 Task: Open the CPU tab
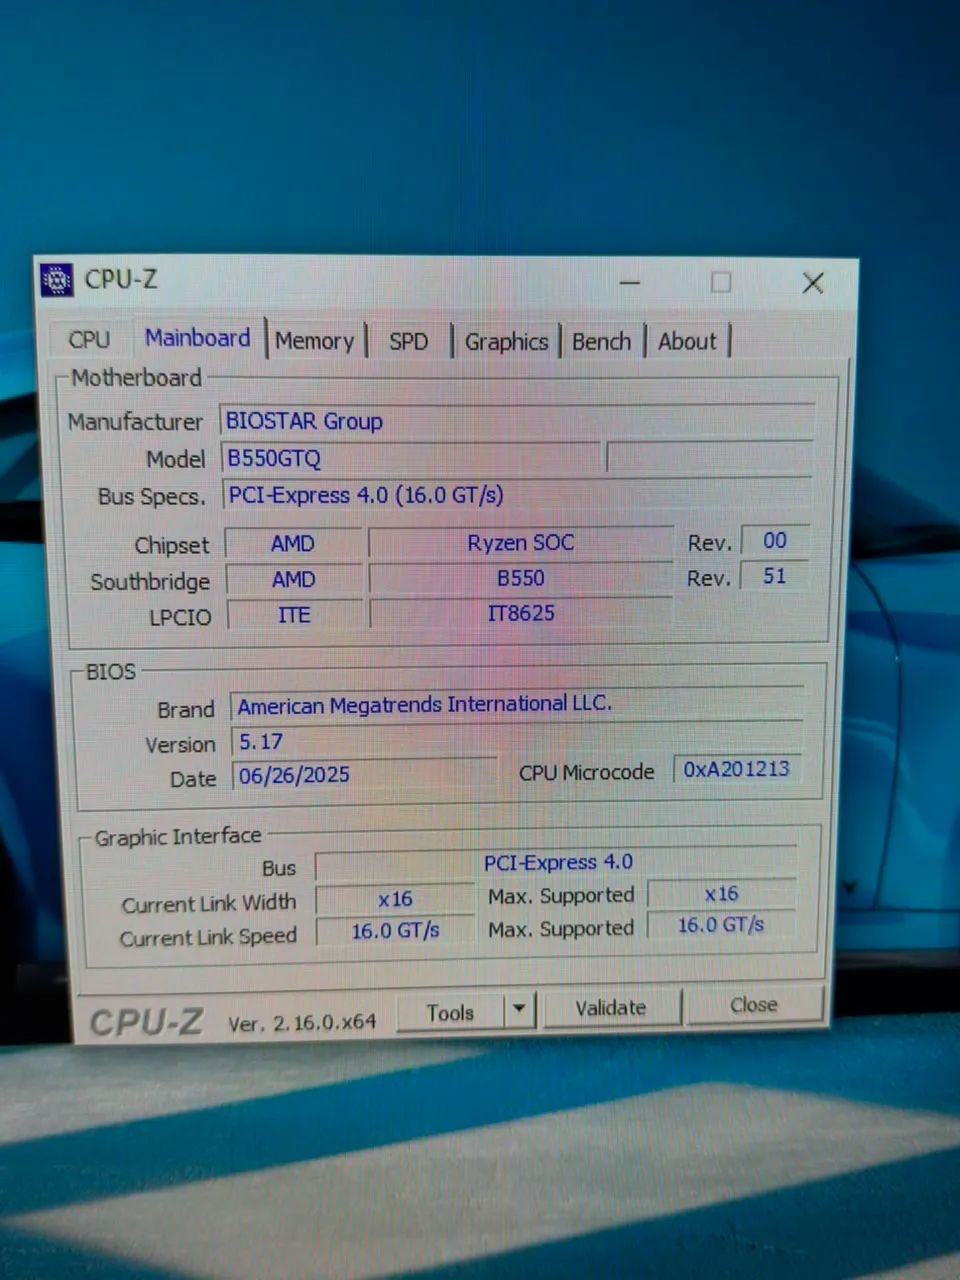pyautogui.click(x=89, y=340)
